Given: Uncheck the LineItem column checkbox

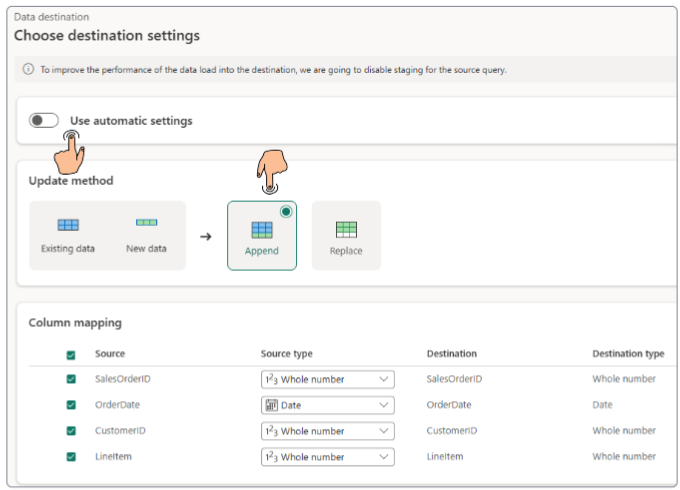Looking at the screenshot, I should pos(71,457).
